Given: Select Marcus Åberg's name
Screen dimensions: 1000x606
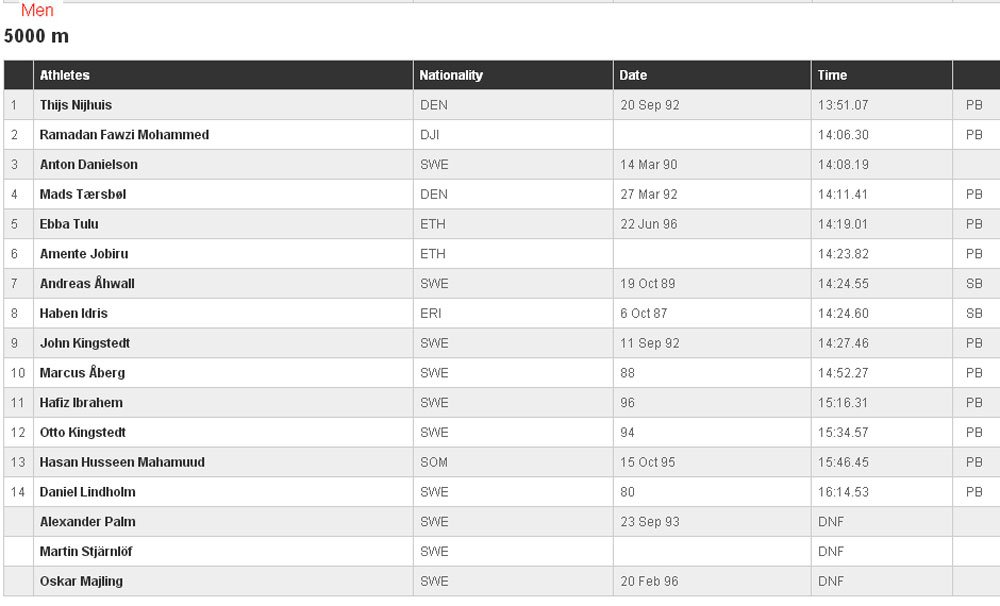Looking at the screenshot, I should (82, 373).
